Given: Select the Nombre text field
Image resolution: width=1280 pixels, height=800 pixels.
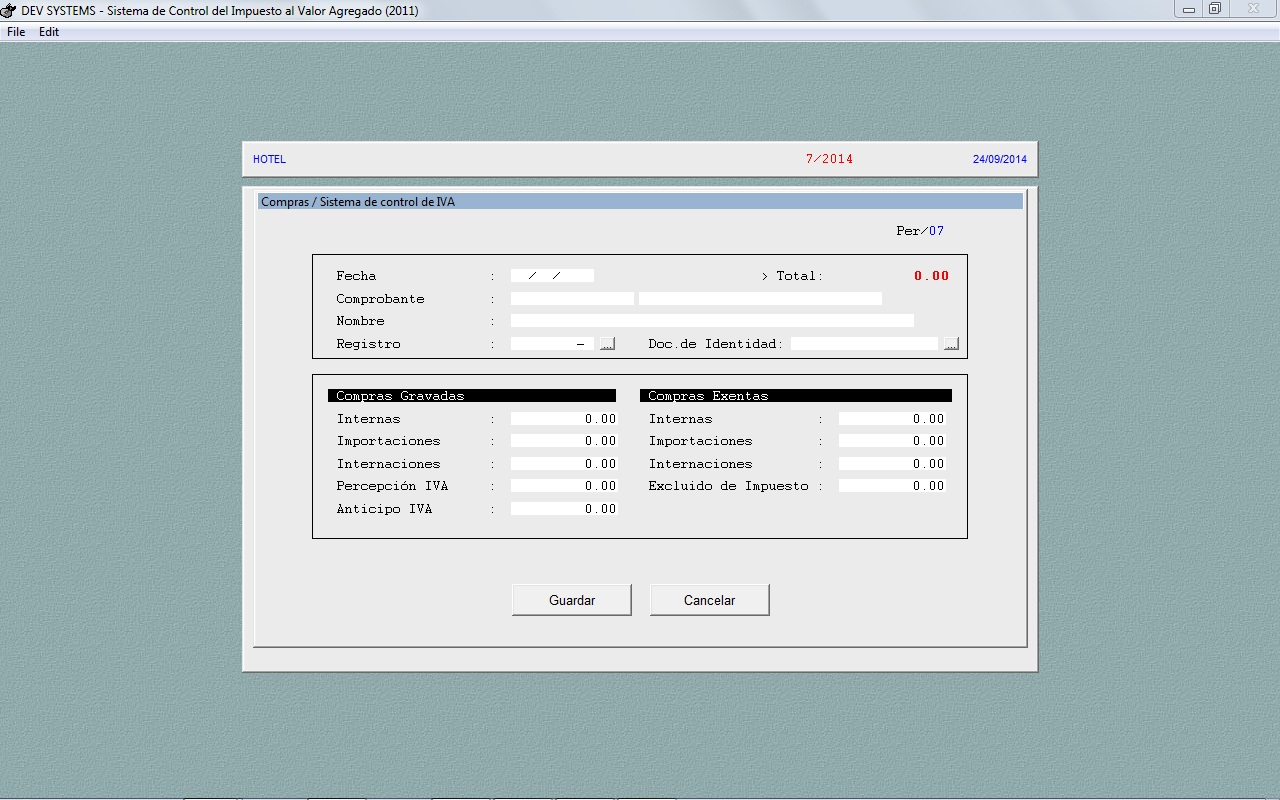Looking at the screenshot, I should [x=712, y=321].
